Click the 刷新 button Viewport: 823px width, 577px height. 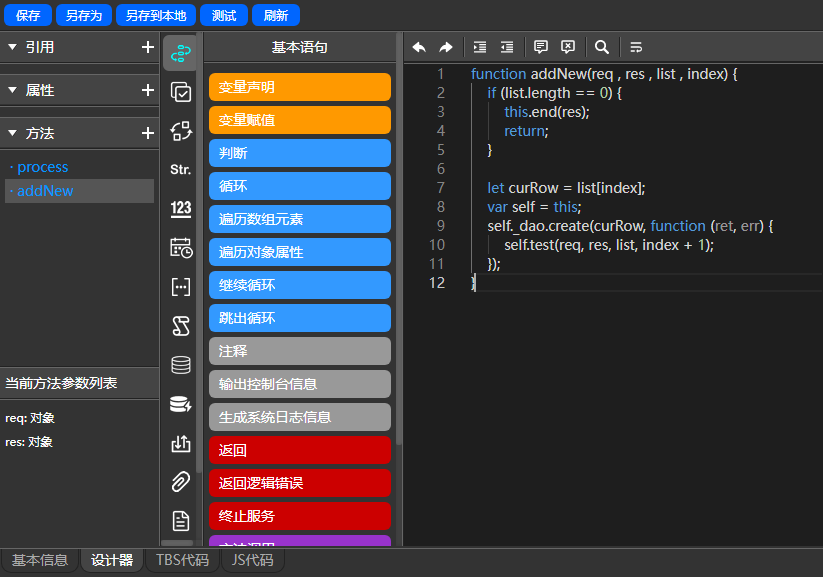point(276,15)
